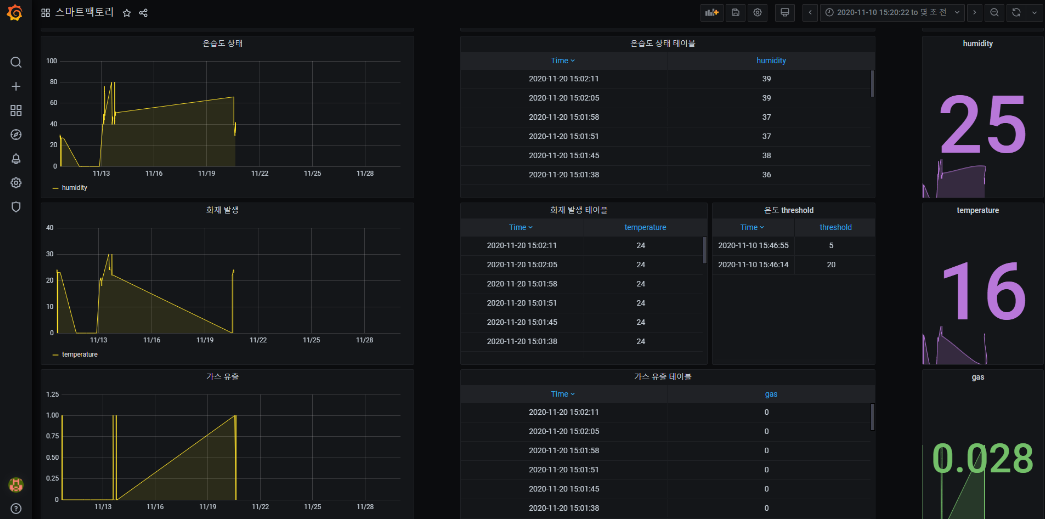This screenshot has width=1045, height=519.
Task: Open the Grafana home logo
Action: tap(15, 13)
